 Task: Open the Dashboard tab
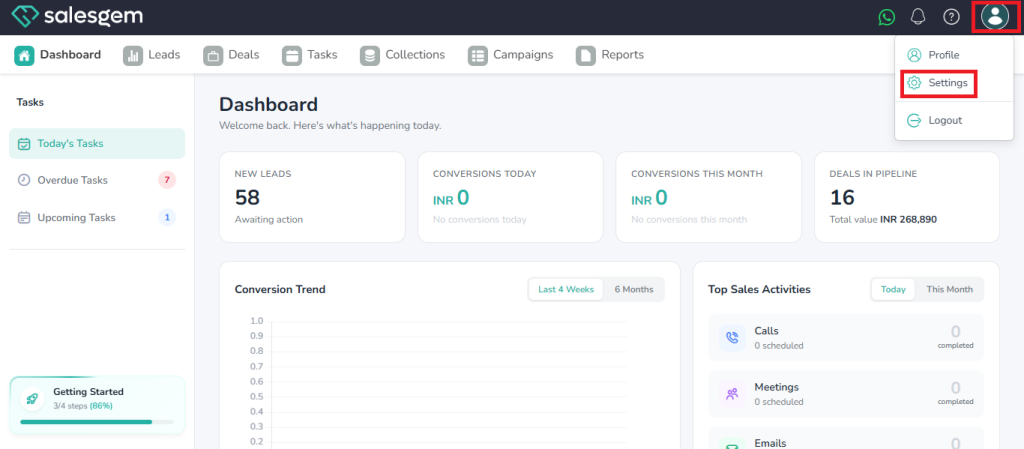(x=57, y=55)
